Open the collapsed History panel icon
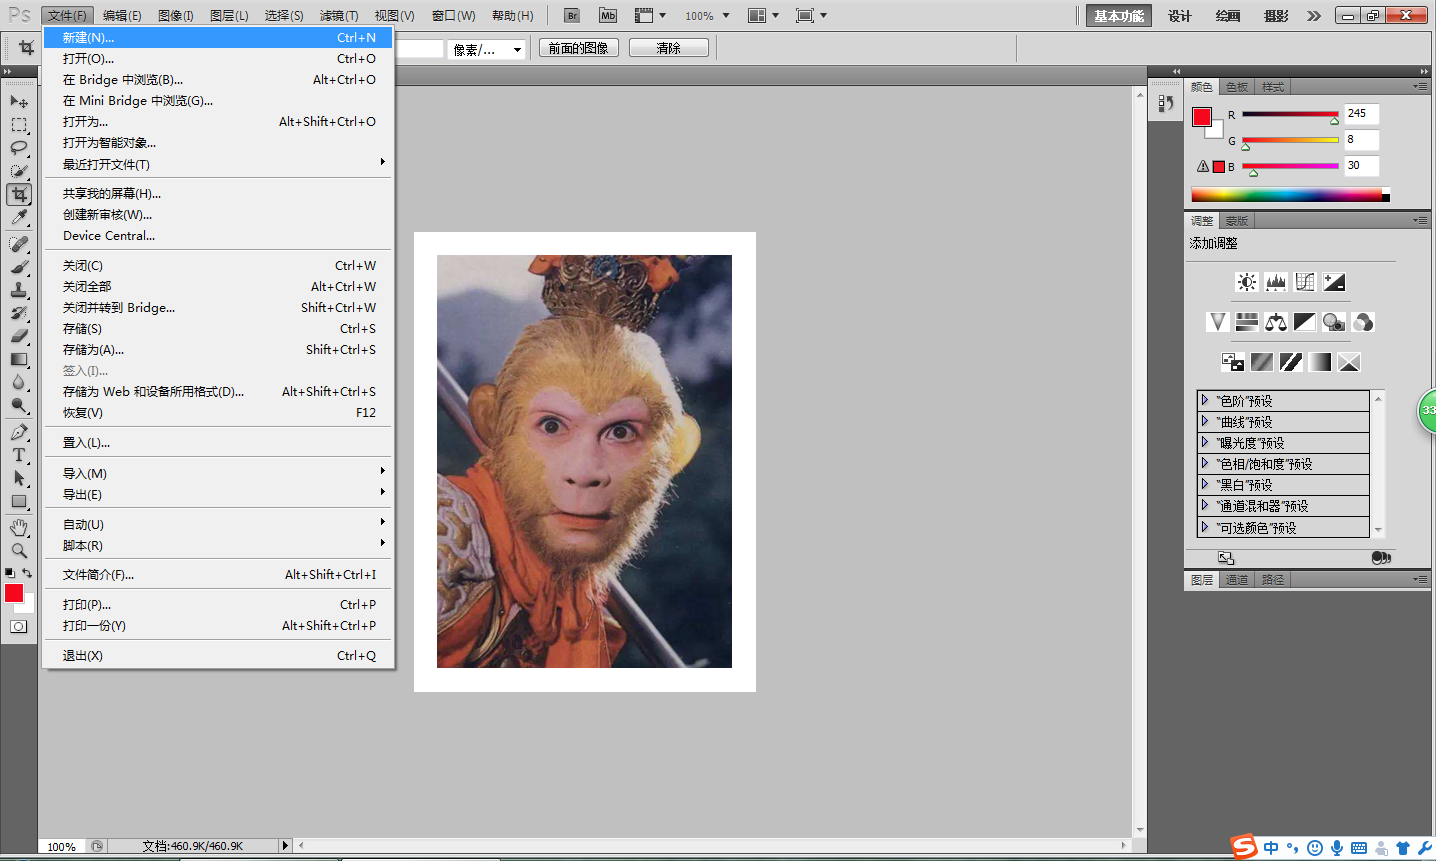The width and height of the screenshot is (1436, 861). pos(1166,103)
